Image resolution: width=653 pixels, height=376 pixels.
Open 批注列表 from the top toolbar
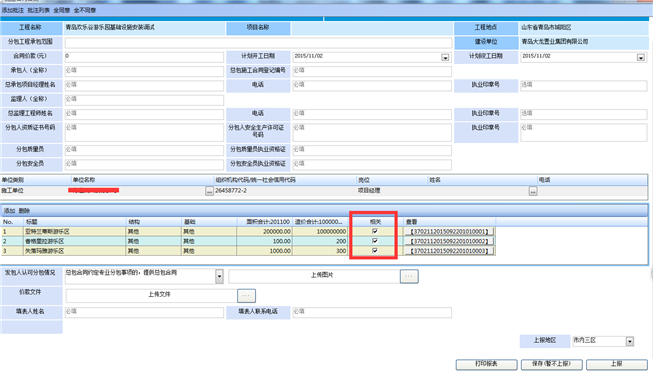39,10
